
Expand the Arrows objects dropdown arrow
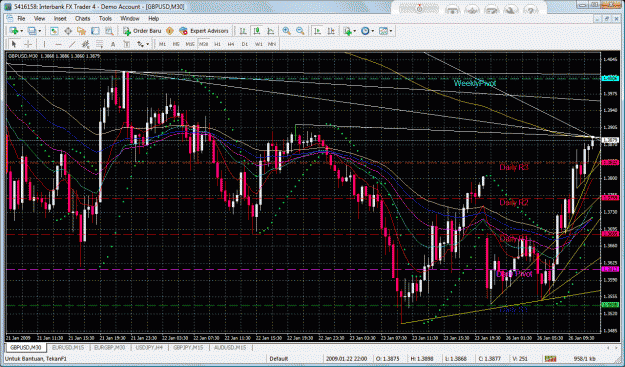pyautogui.click(x=148, y=44)
